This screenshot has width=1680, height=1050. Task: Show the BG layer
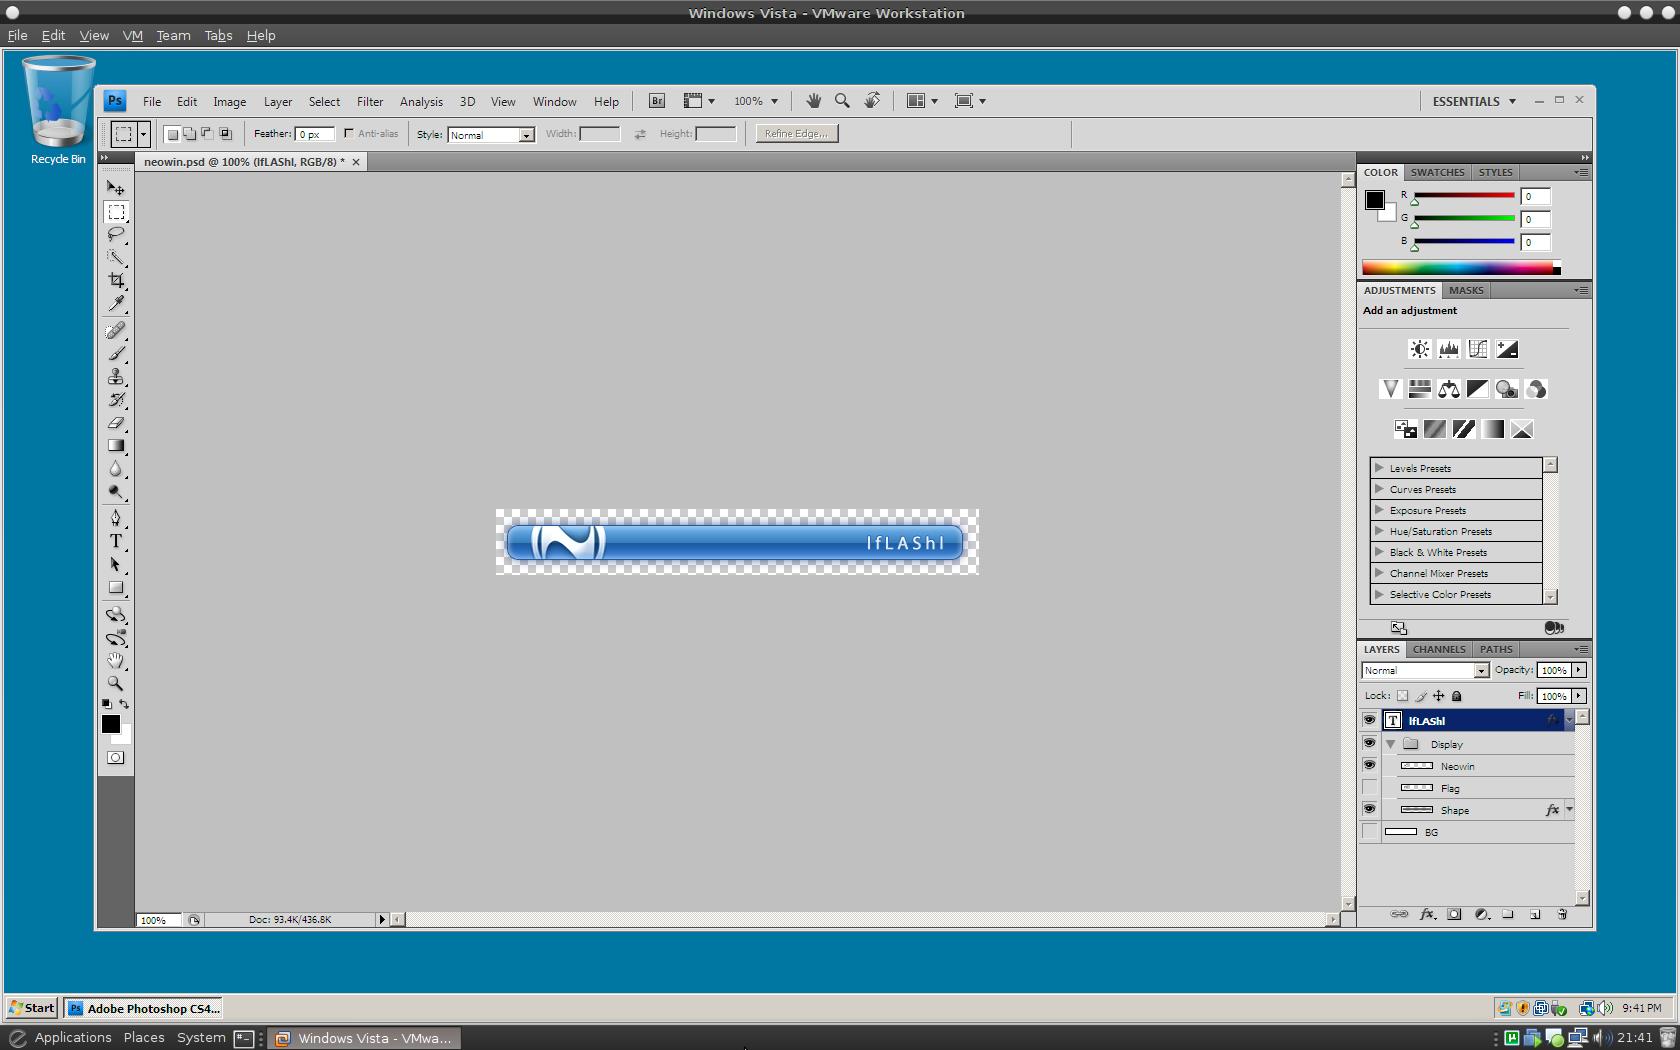coord(1369,831)
